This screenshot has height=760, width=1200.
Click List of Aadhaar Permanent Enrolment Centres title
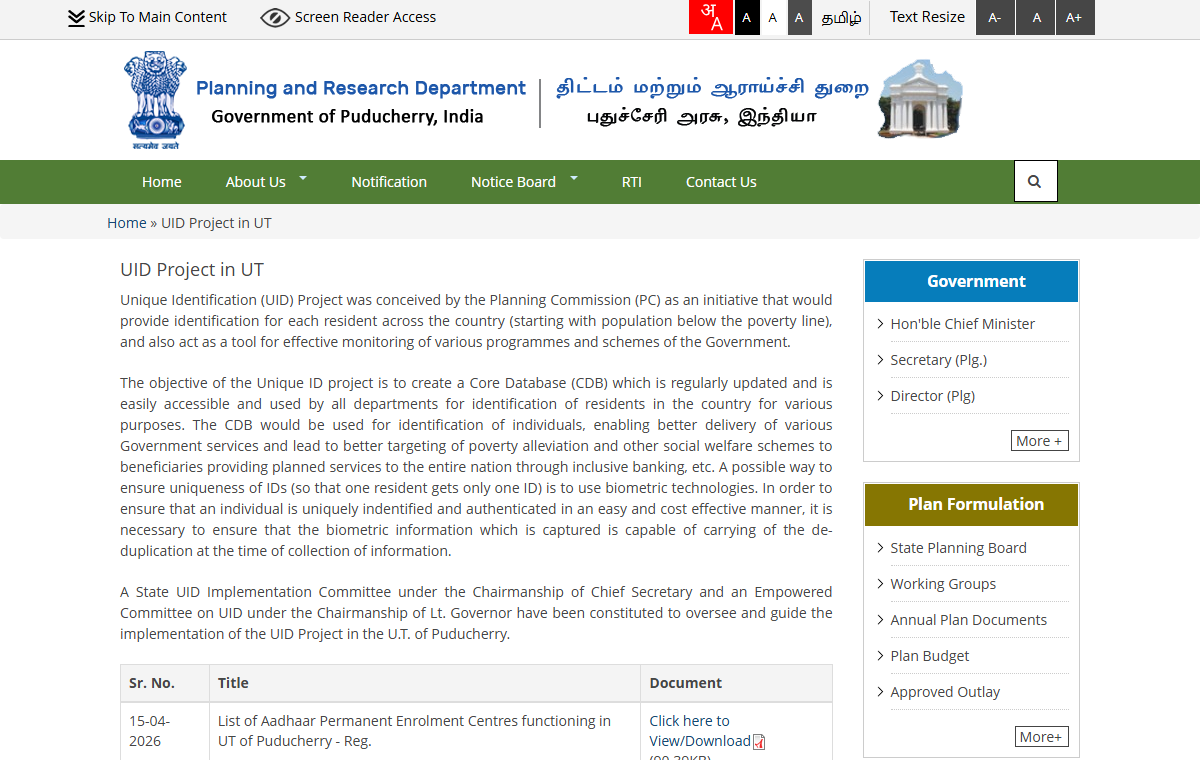[414, 731]
